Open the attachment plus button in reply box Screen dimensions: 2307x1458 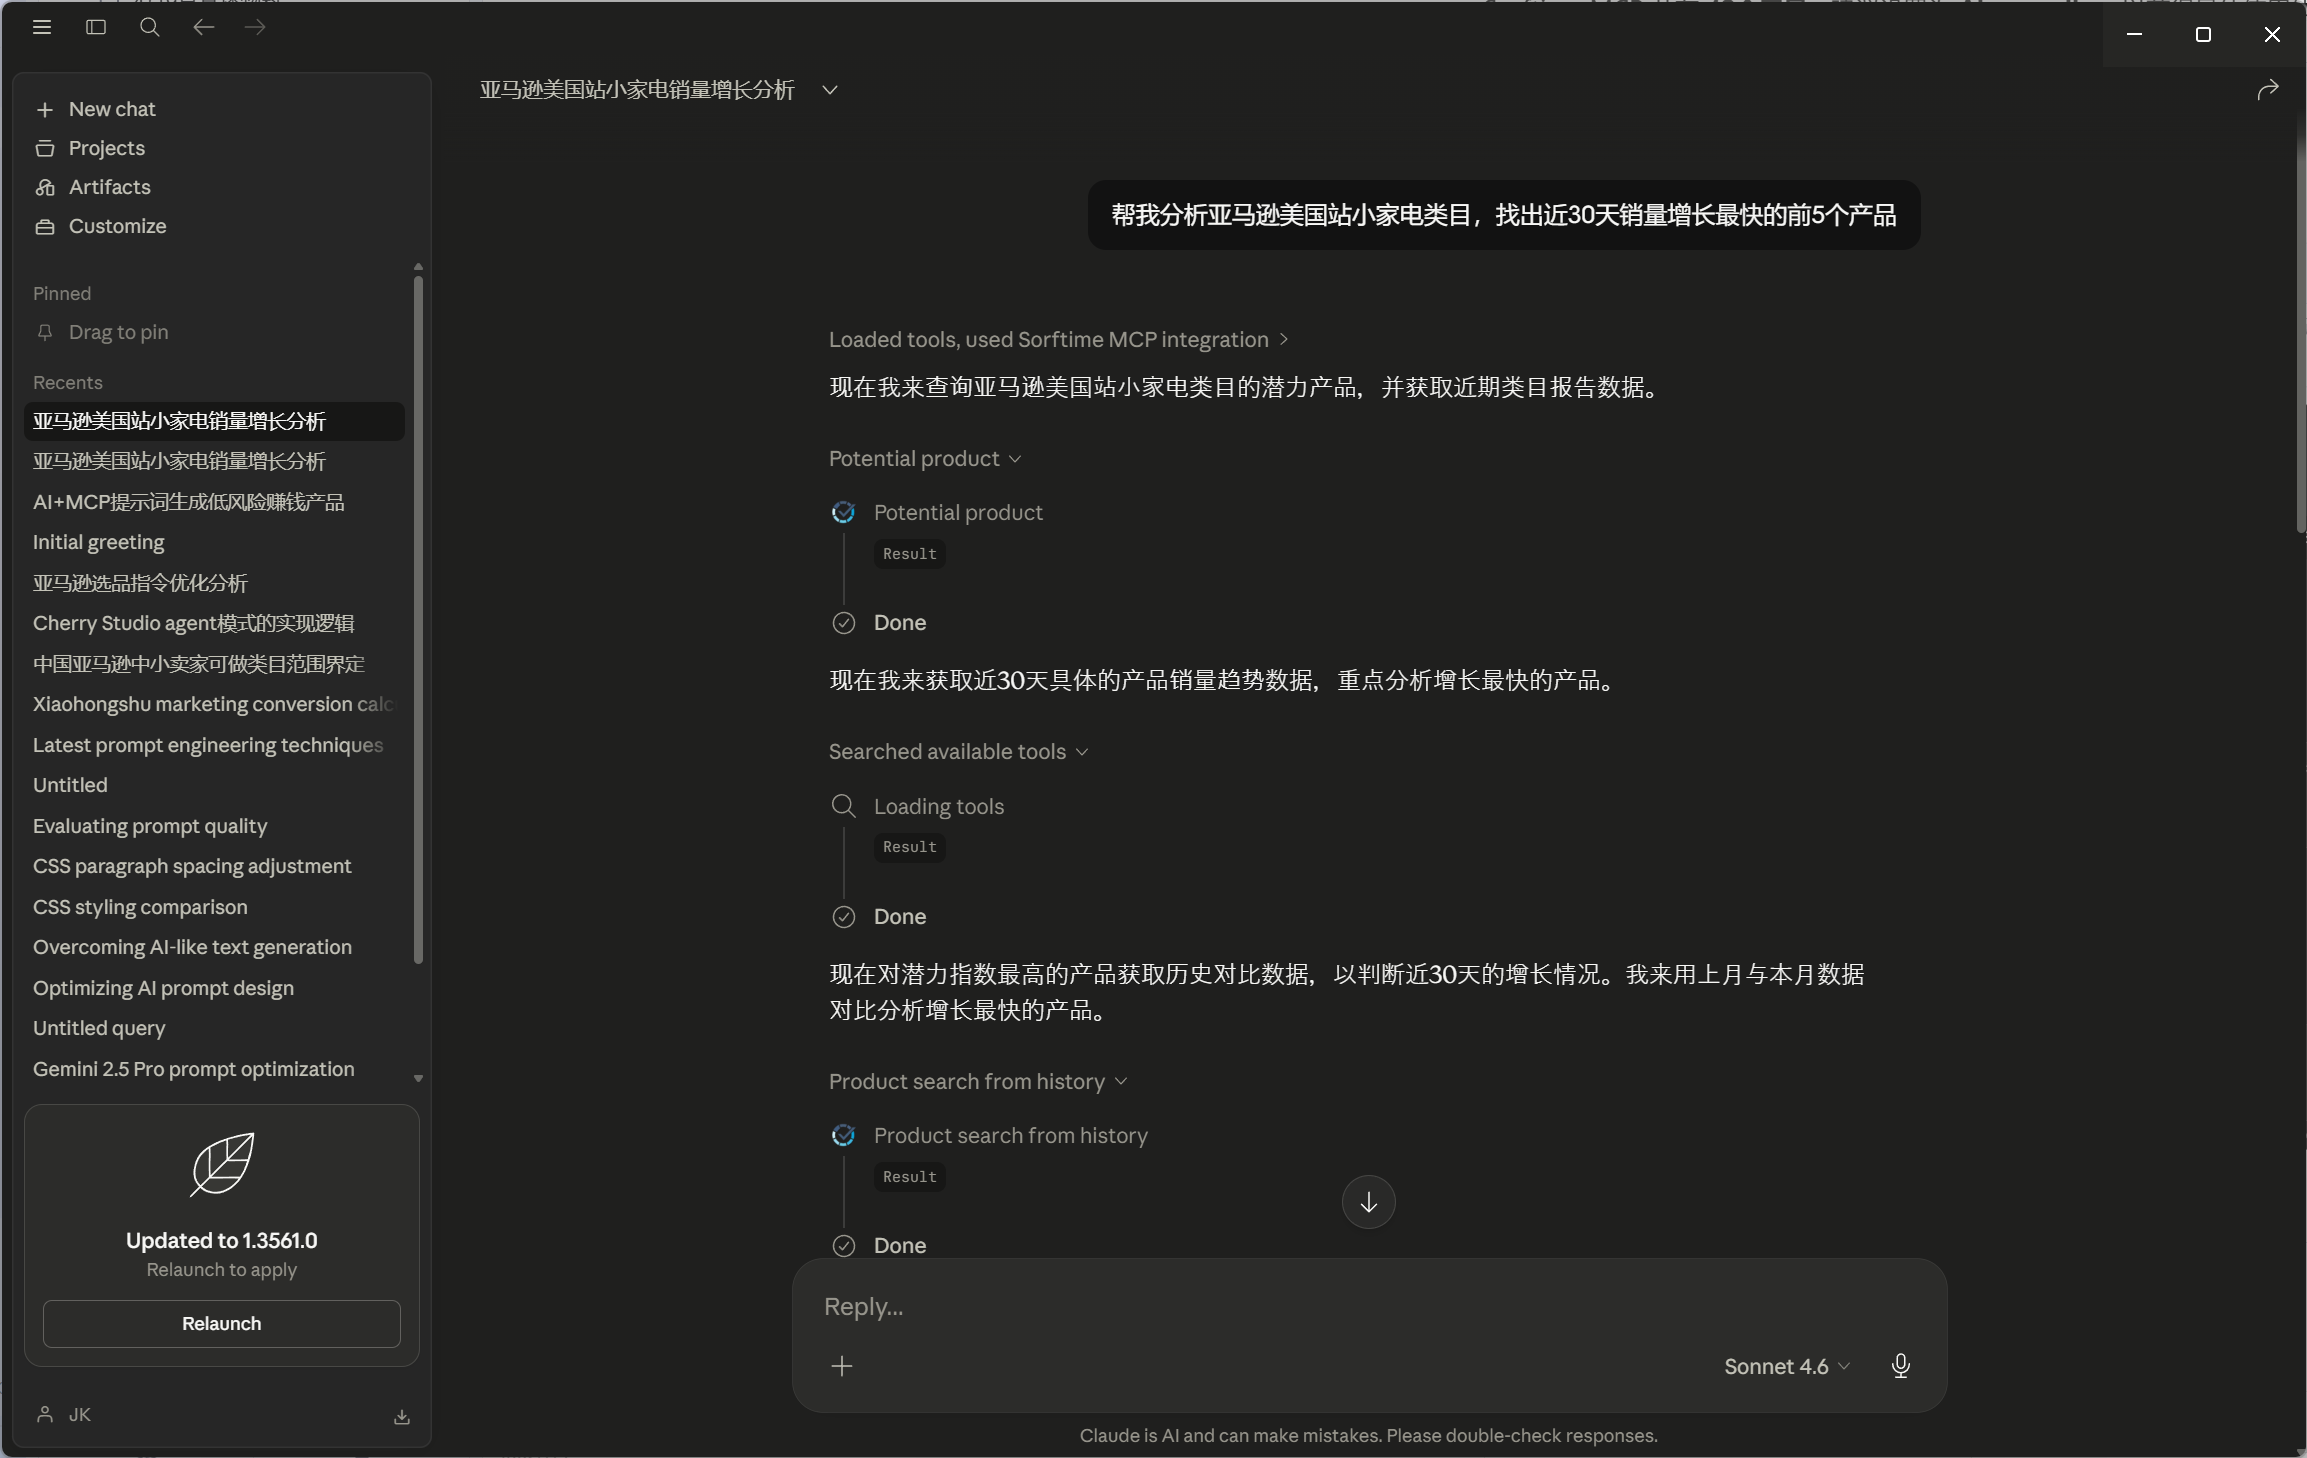coord(841,1367)
